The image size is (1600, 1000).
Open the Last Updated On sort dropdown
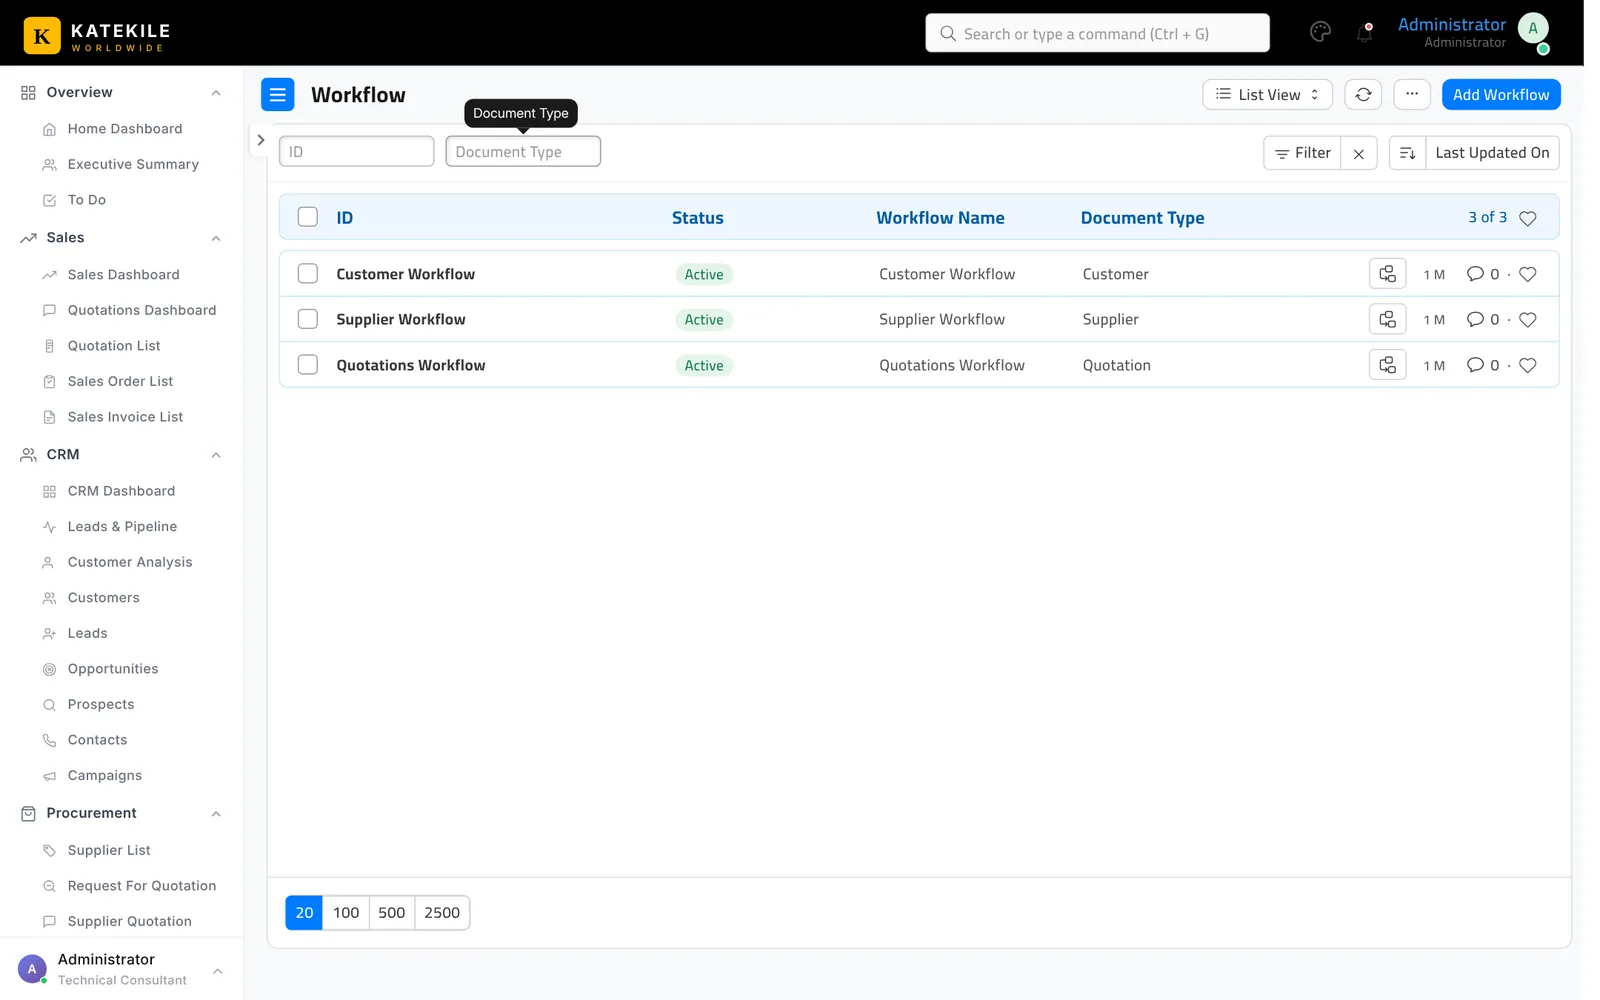point(1492,153)
